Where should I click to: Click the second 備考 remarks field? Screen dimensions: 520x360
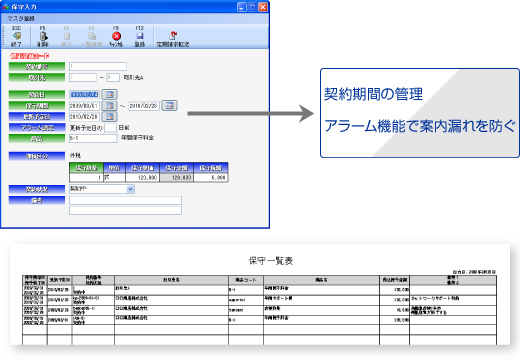[125, 210]
